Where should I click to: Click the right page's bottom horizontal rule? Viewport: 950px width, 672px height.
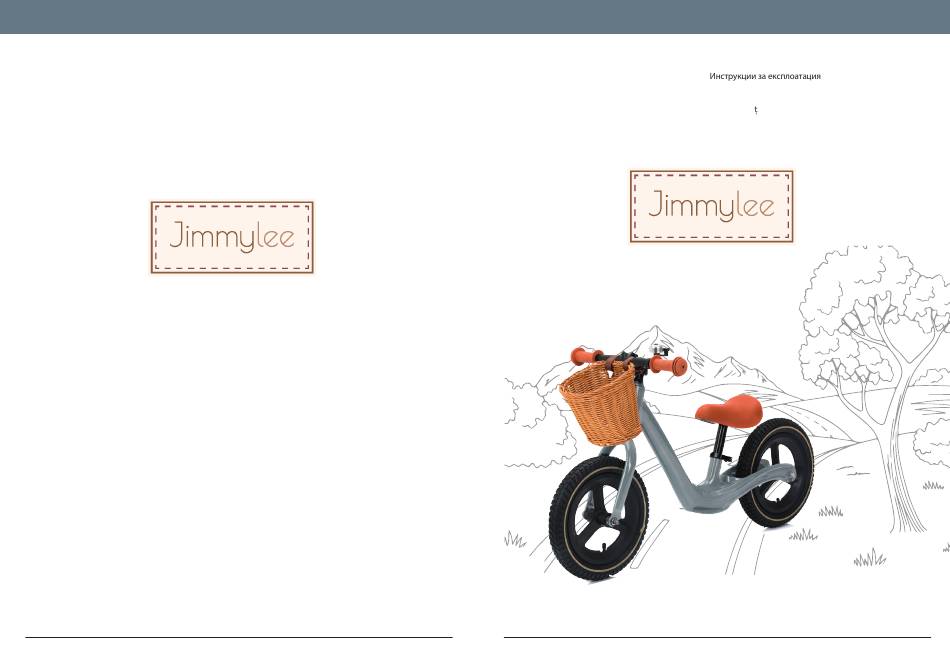[717, 637]
